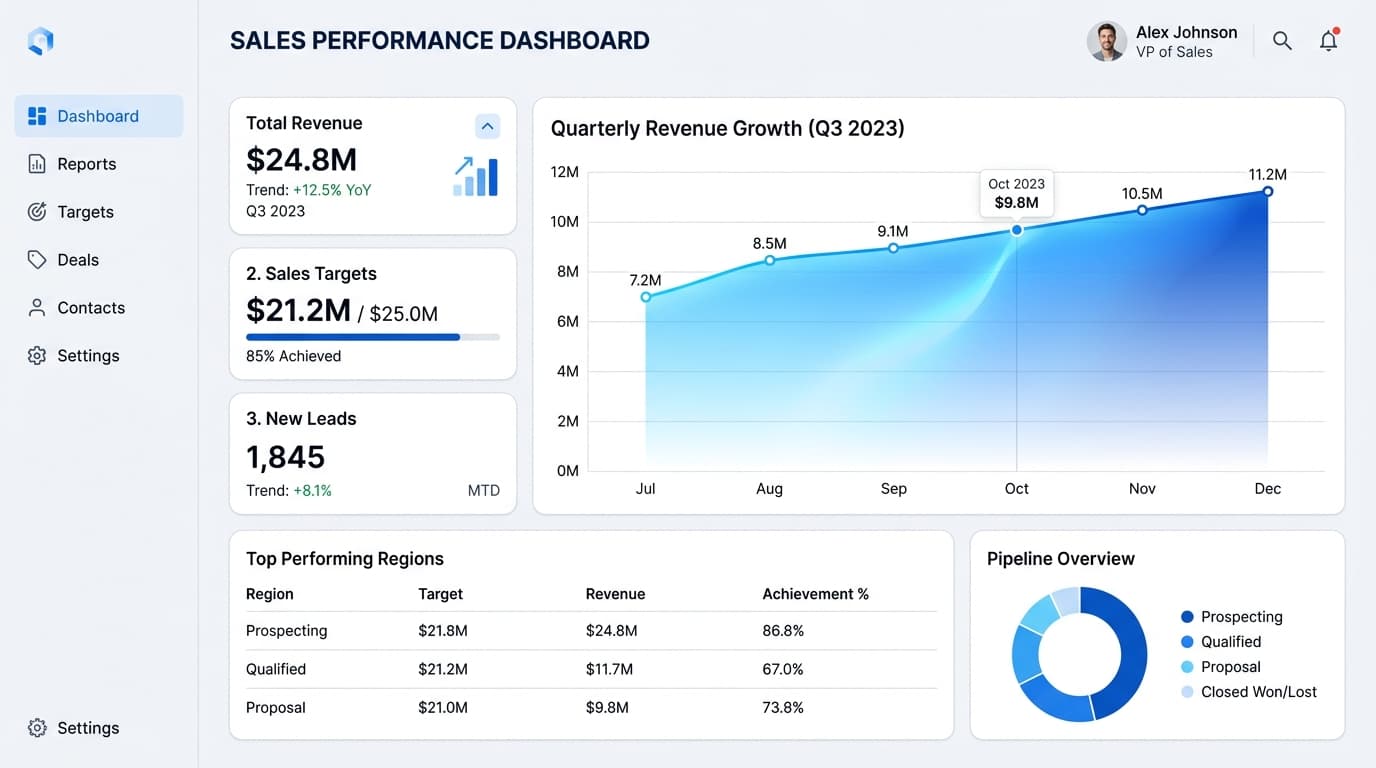This screenshot has width=1376, height=768.
Task: Click the 'Target' column header
Action: (440, 594)
